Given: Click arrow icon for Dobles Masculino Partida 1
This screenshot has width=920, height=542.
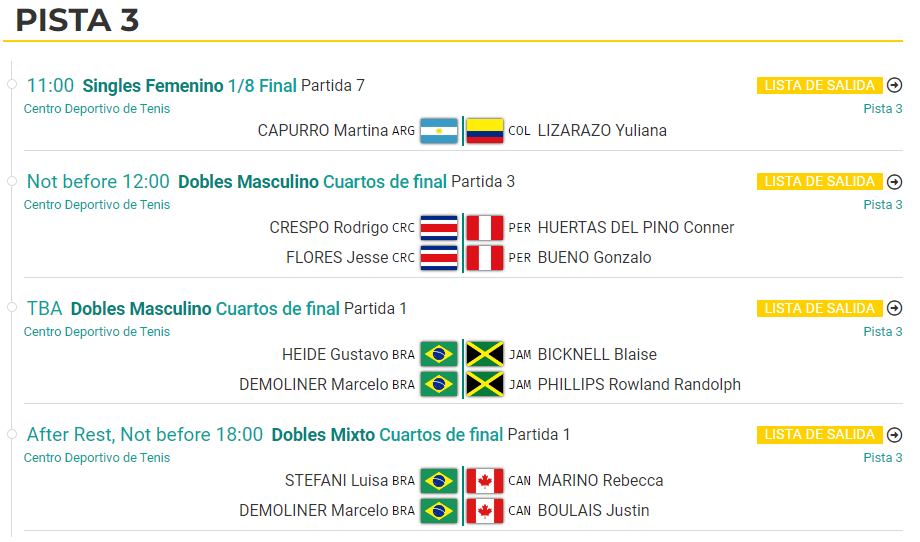Looking at the screenshot, I should tap(894, 309).
